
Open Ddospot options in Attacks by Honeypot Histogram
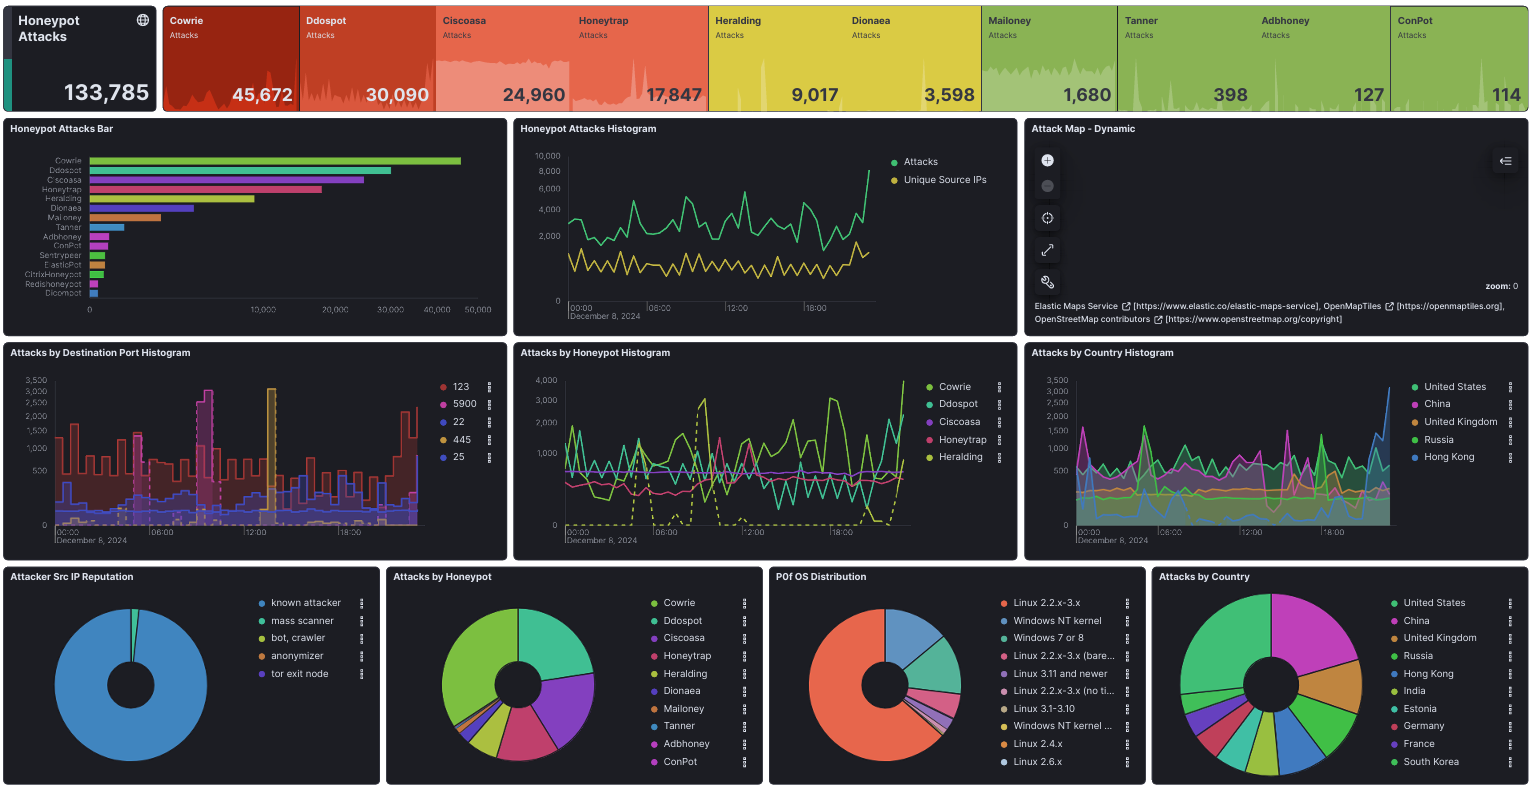pyautogui.click(x=999, y=404)
